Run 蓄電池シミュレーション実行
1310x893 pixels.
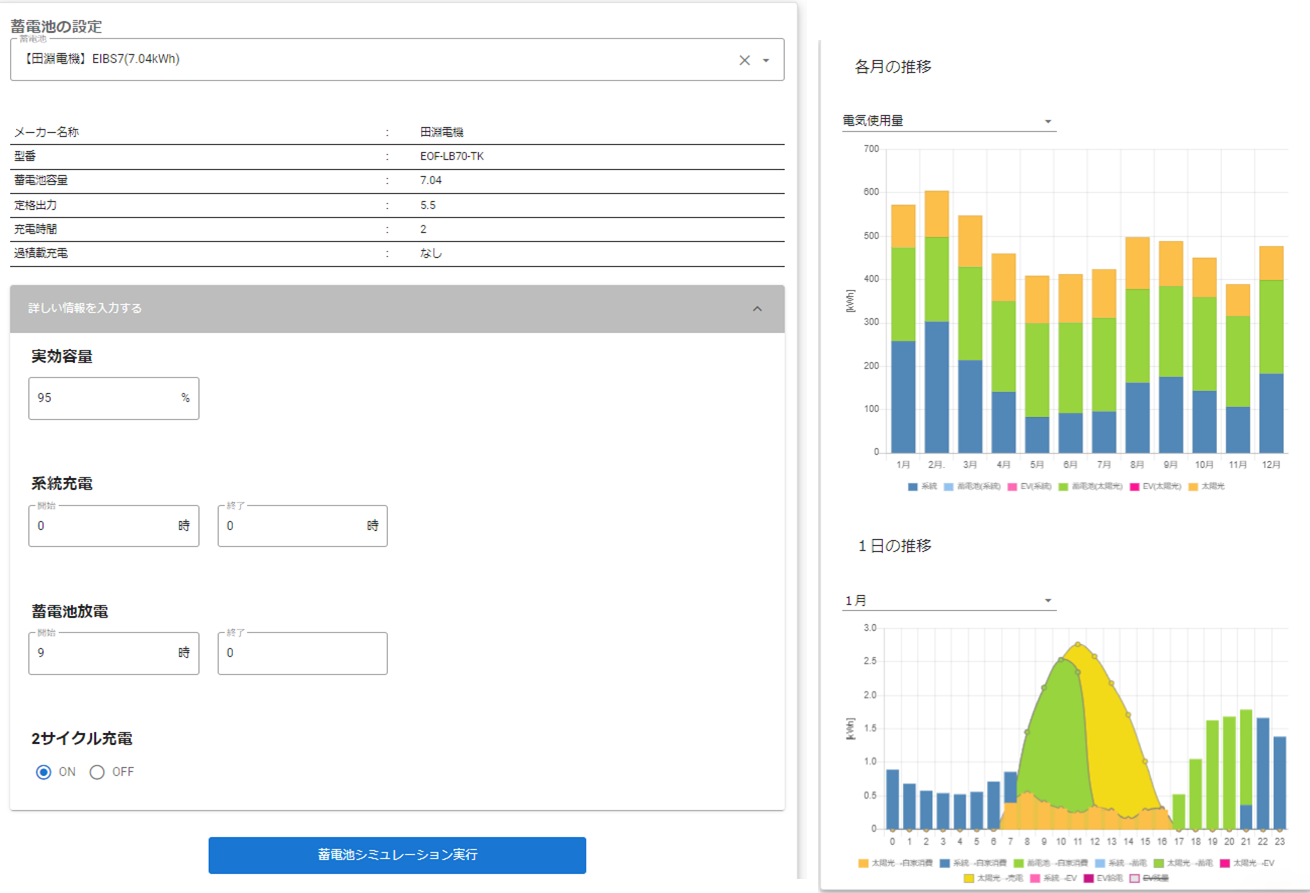click(397, 856)
